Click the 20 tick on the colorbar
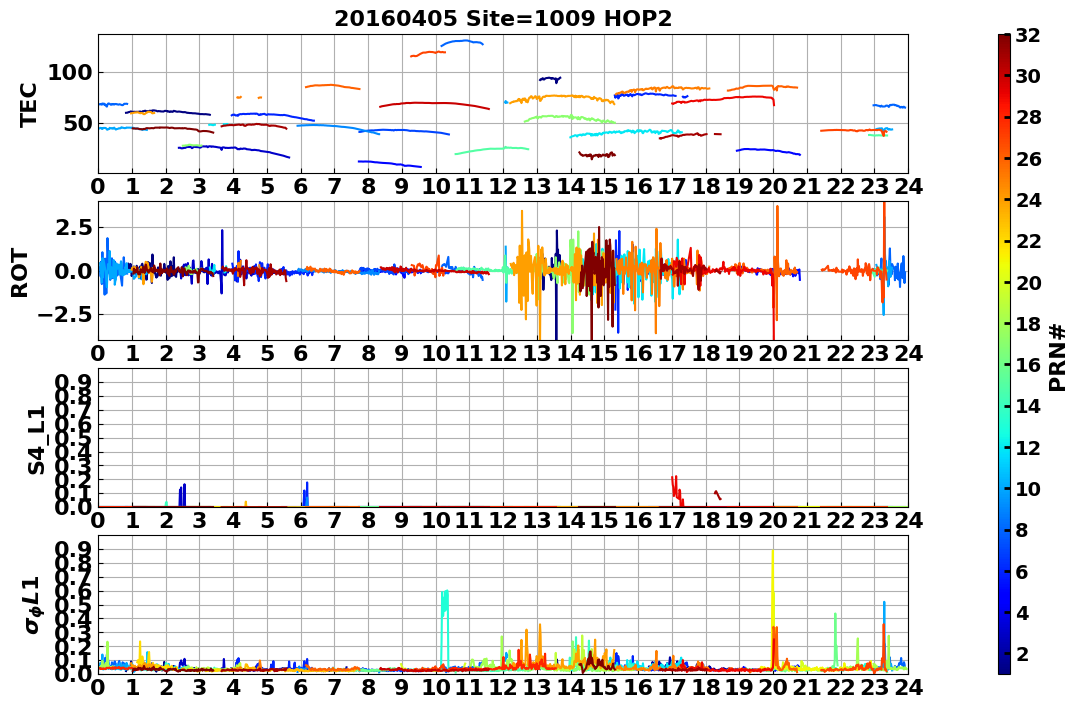The height and width of the screenshot is (709, 1077). [x=1028, y=282]
